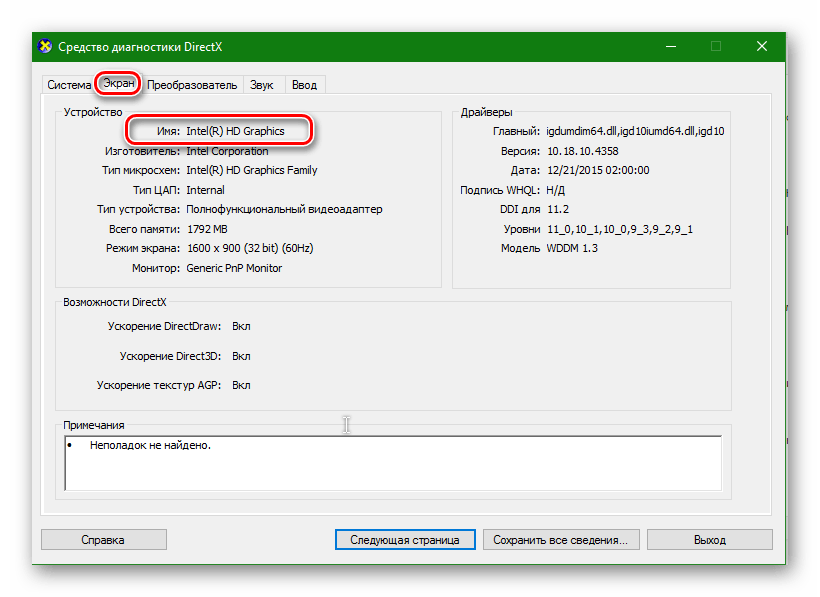Viewport: 820px width, 597px height.
Task: Click the DirectX icon in title bar
Action: 45,46
